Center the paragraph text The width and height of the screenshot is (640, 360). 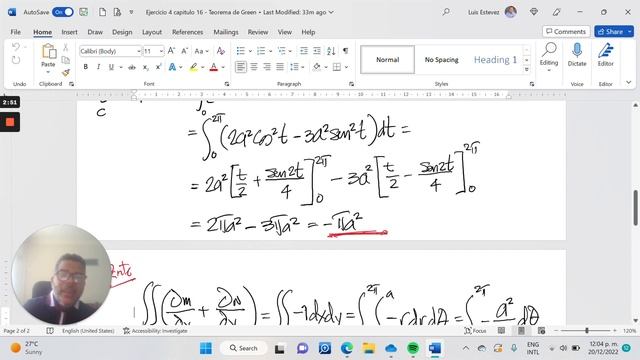pyautogui.click(x=254, y=67)
